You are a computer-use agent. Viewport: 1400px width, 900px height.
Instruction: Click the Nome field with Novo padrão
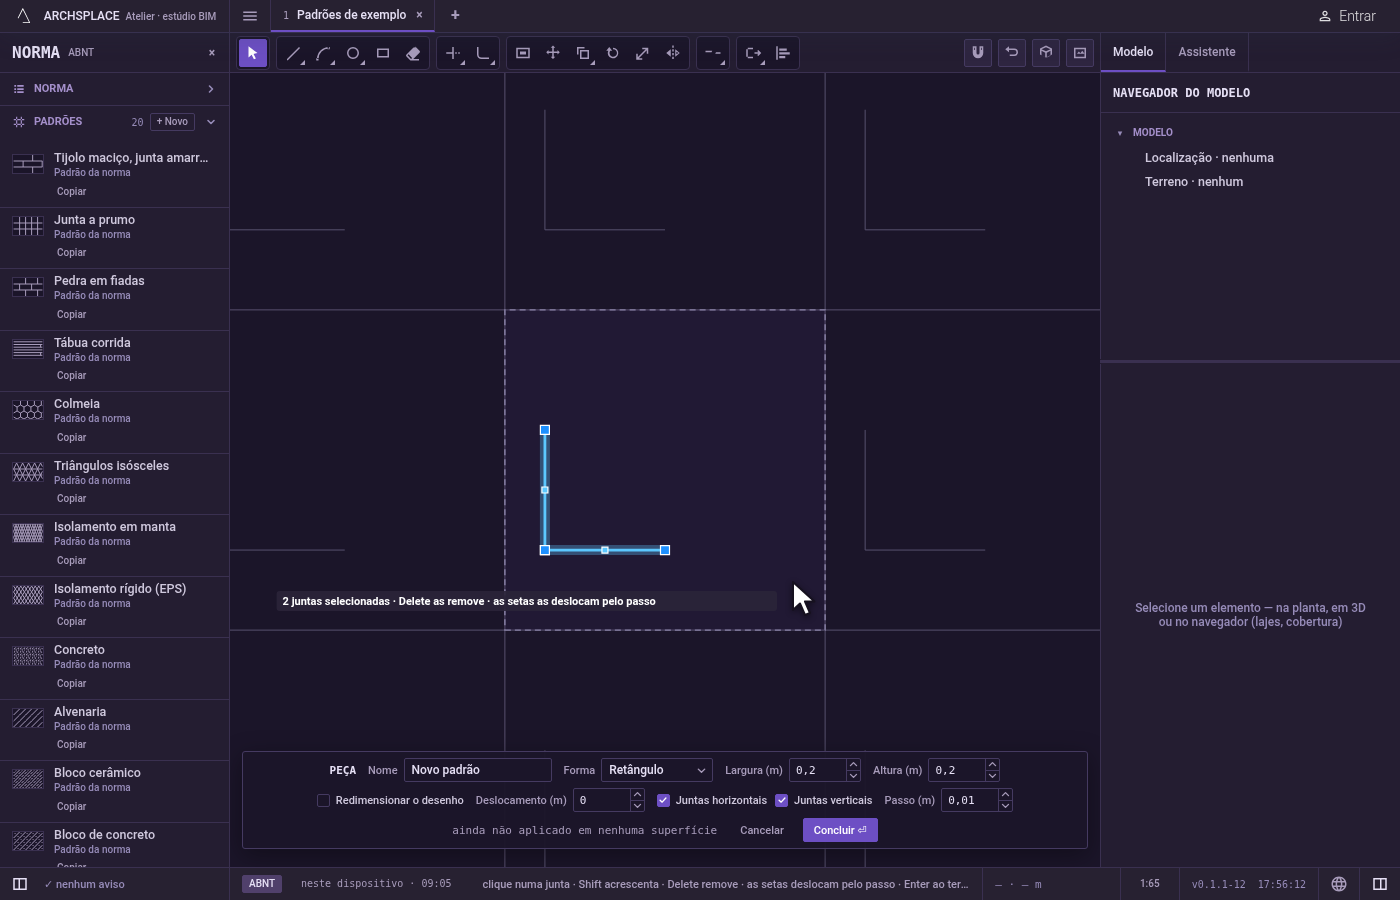click(478, 770)
